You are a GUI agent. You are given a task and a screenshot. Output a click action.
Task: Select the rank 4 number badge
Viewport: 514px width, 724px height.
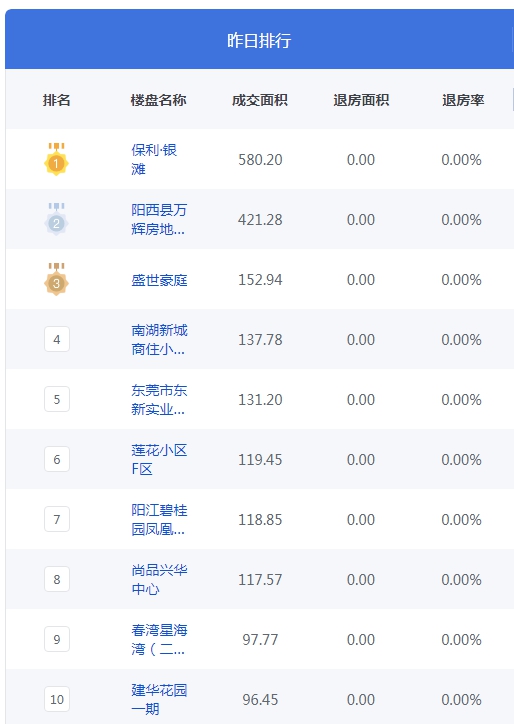tap(57, 339)
